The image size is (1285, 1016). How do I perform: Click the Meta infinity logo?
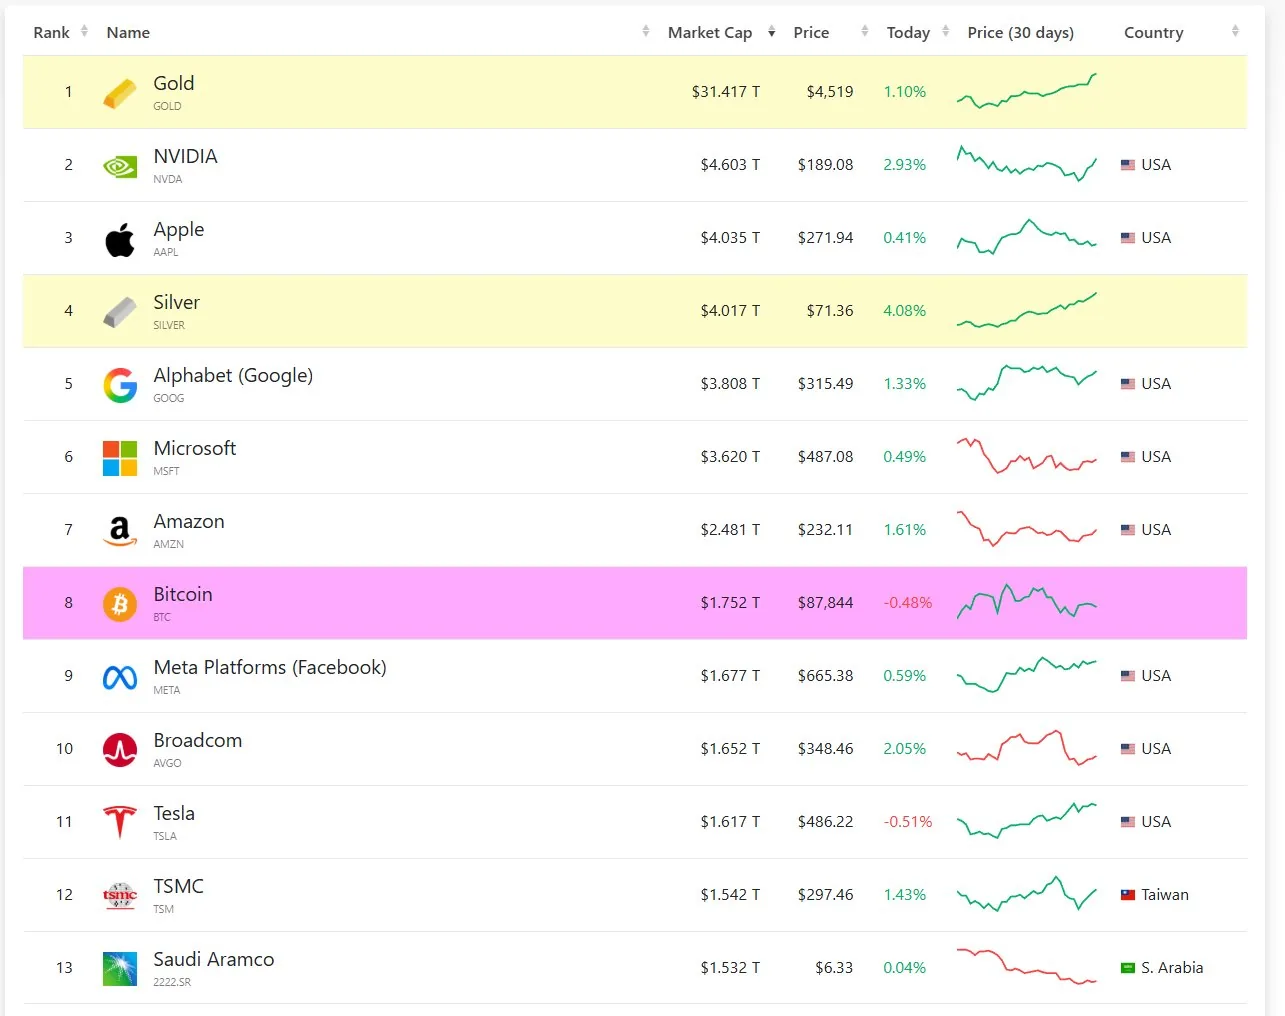tap(120, 678)
